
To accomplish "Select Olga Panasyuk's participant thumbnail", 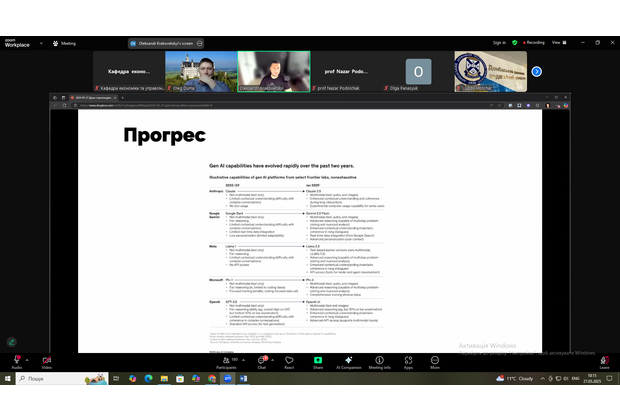I will point(417,72).
